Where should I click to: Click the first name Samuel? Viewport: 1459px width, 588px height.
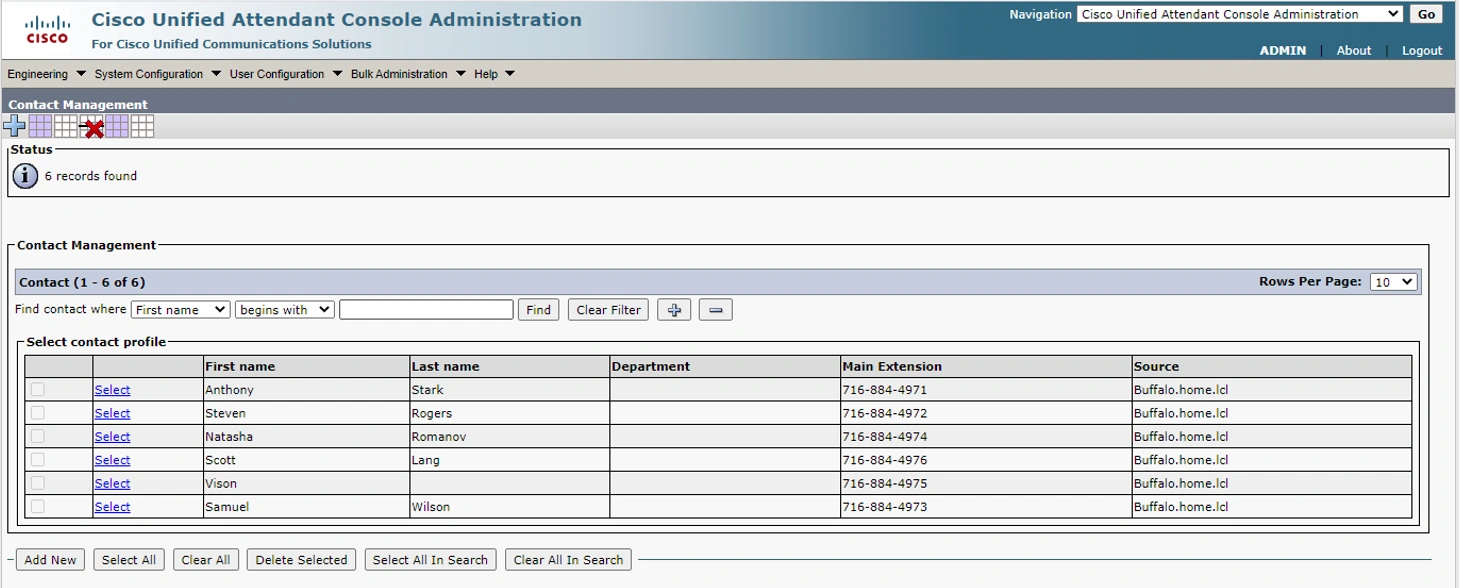[x=227, y=507]
